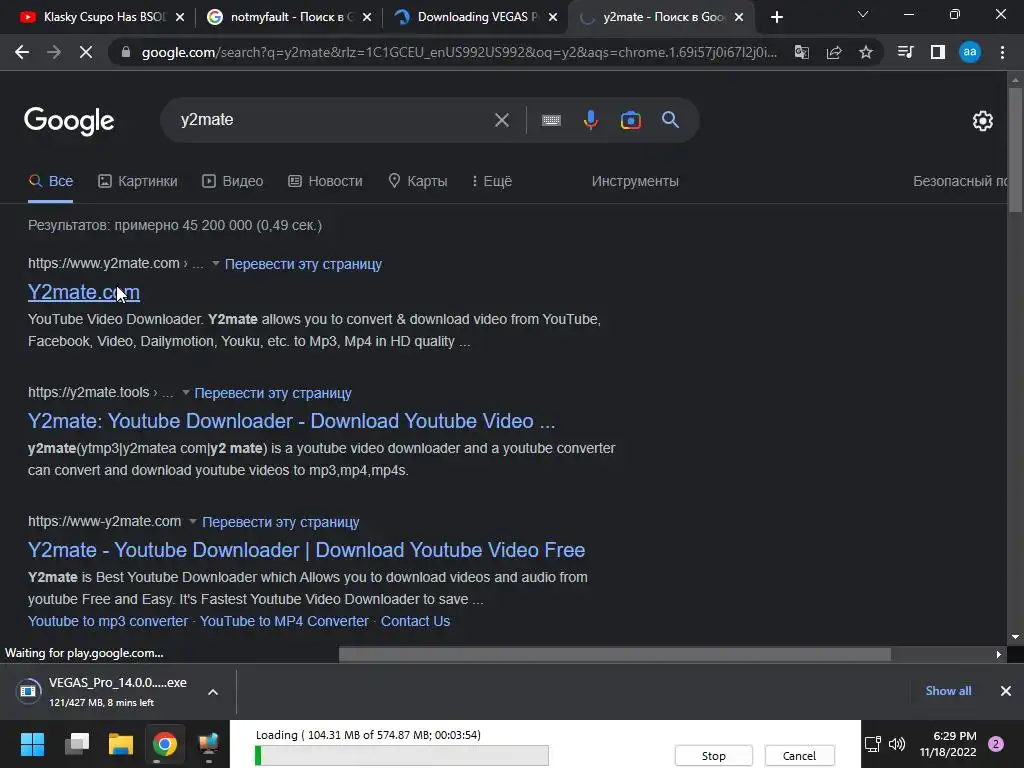Open the translate page icon

pos(801,52)
